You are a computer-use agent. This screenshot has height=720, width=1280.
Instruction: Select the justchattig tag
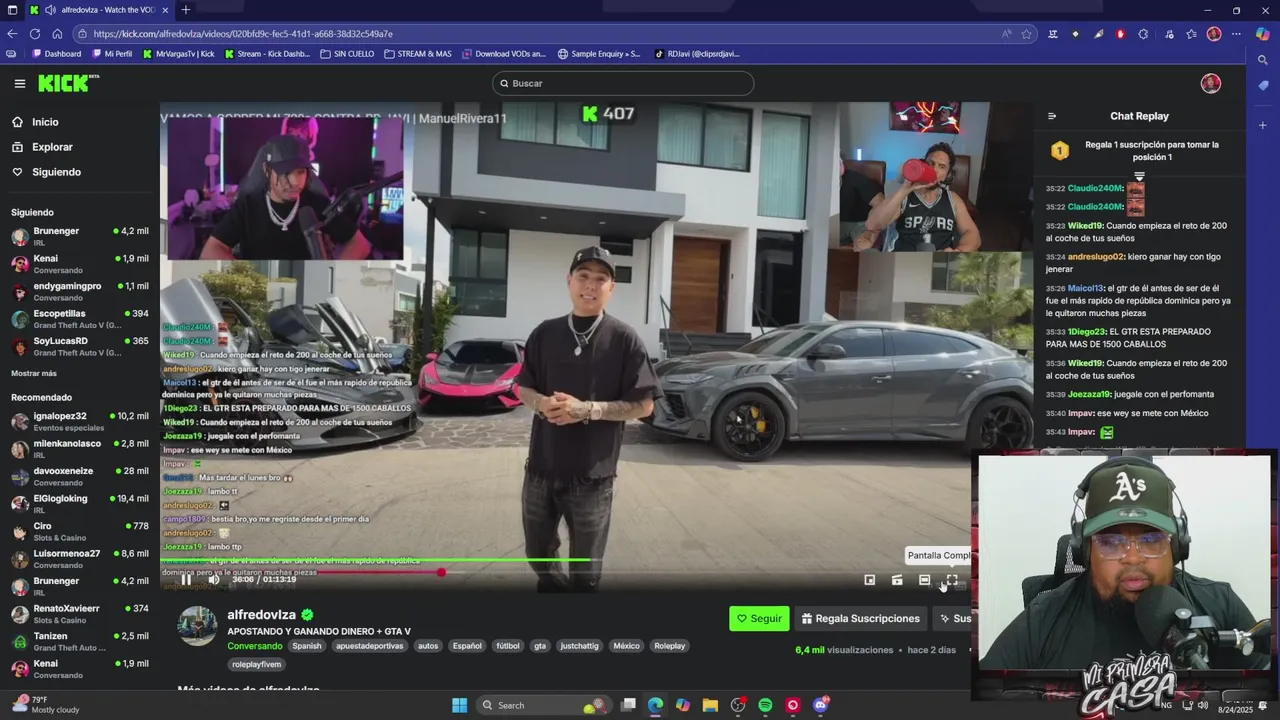pyautogui.click(x=579, y=646)
